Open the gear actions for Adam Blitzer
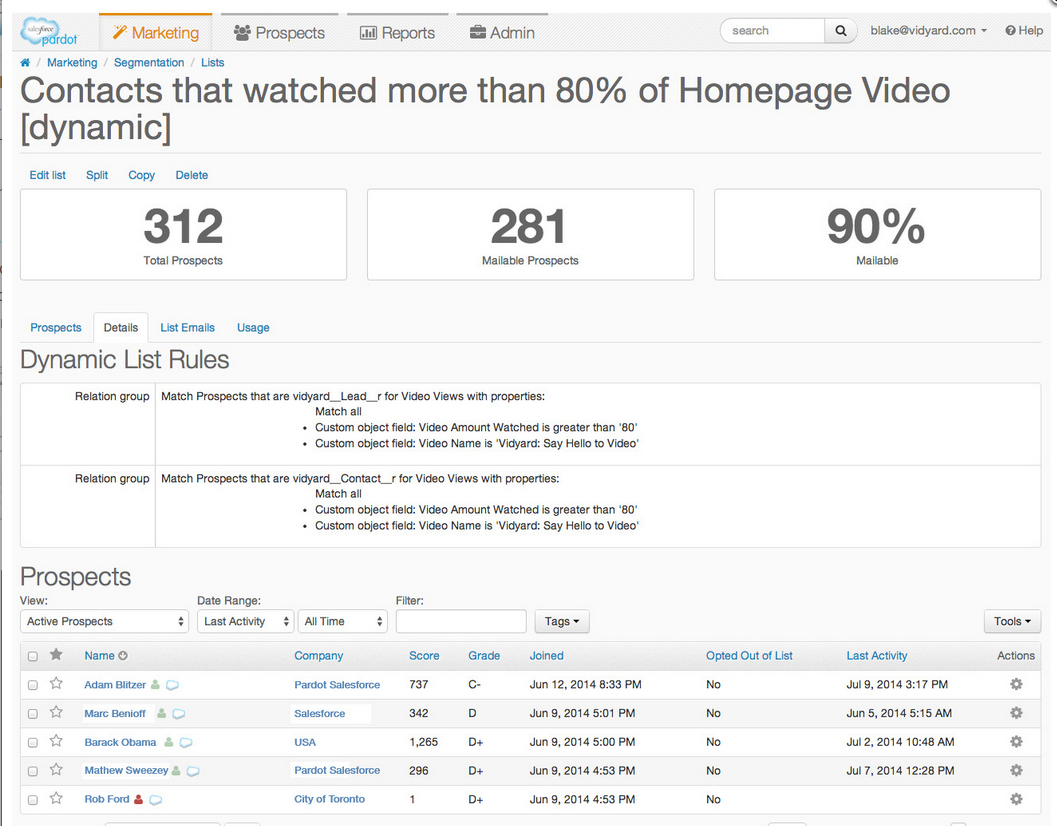1057x826 pixels. [1016, 684]
